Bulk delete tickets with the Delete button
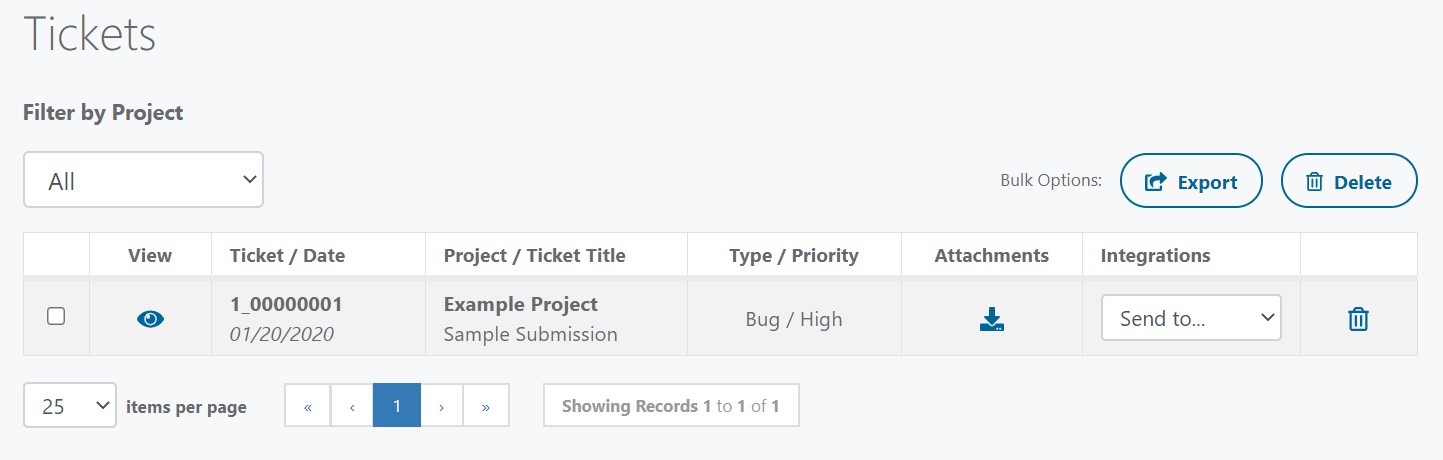The image size is (1443, 460). pyautogui.click(x=1349, y=181)
